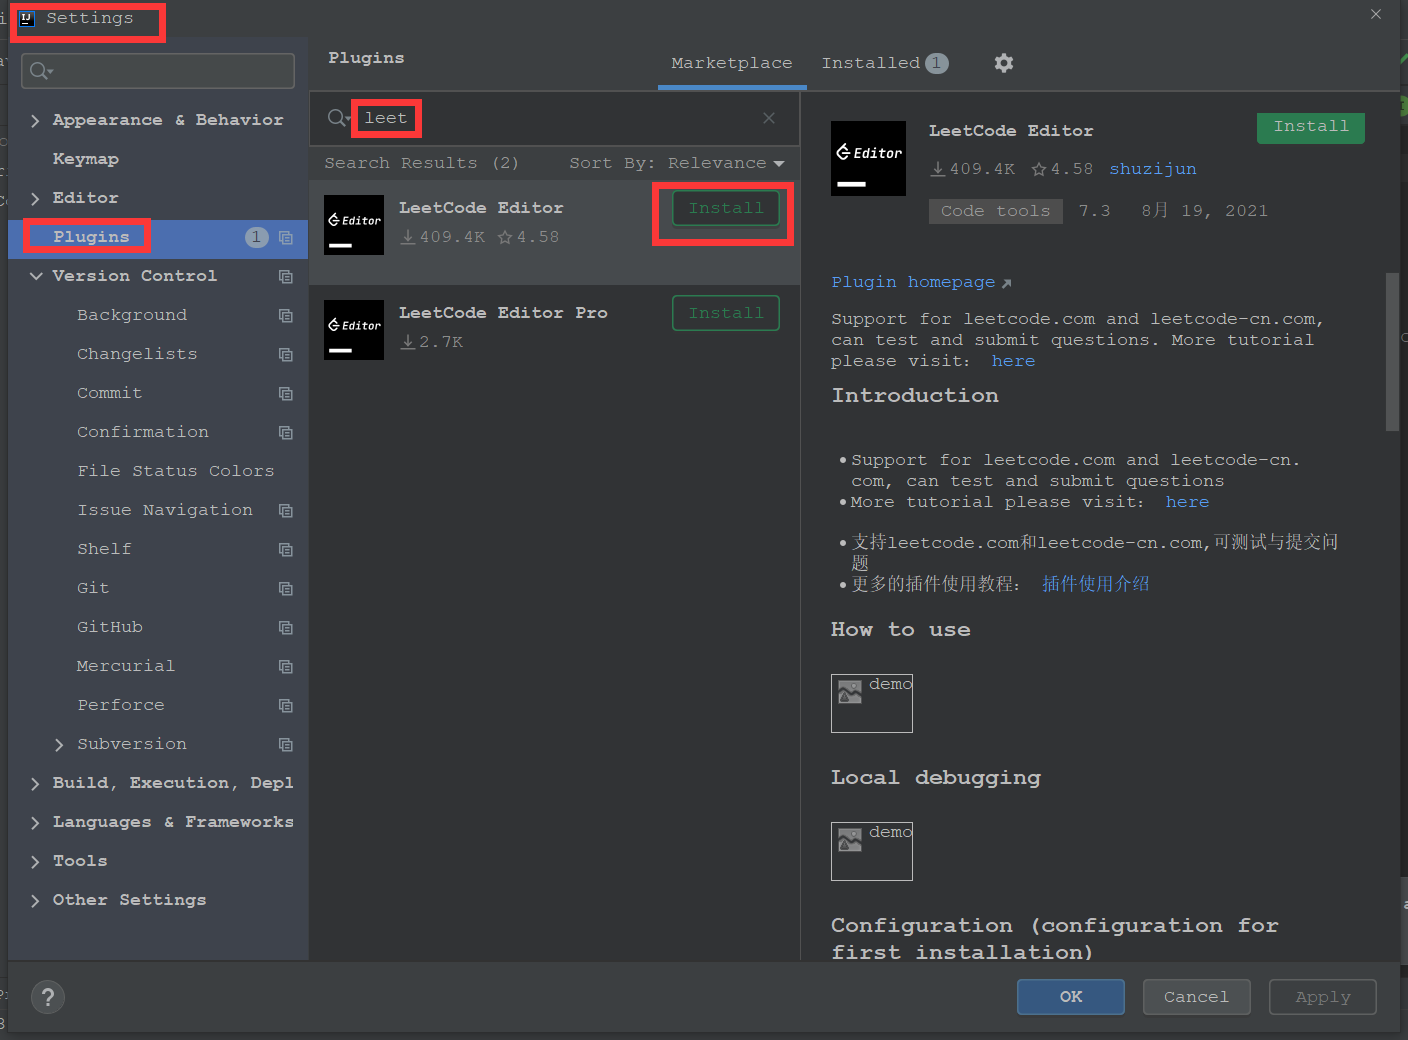Click the project-level icon beside GitHub
Screen dimensions: 1408x1040
pyautogui.click(x=286, y=627)
